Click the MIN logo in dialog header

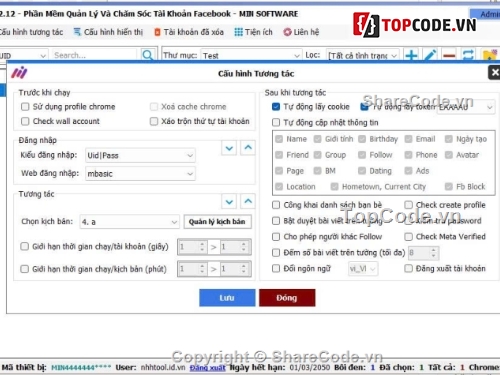19,72
